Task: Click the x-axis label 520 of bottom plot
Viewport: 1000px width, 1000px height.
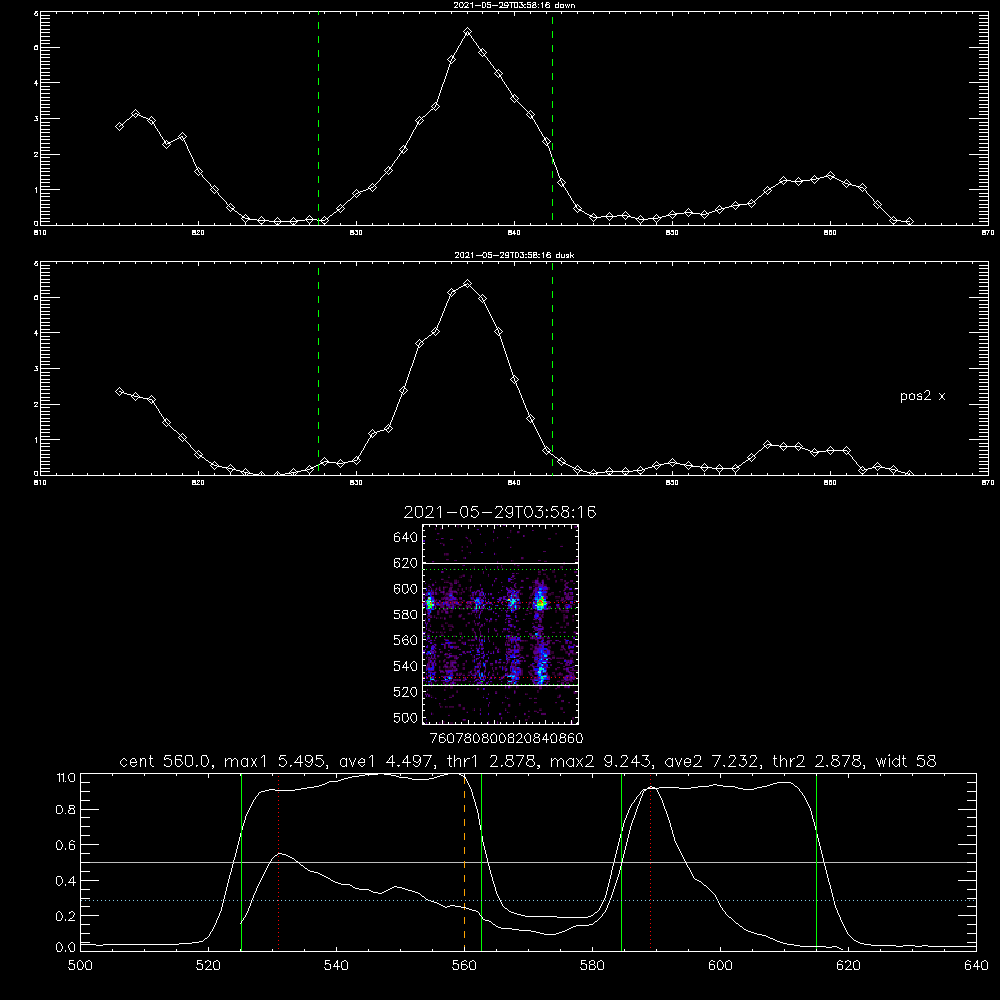Action: point(208,966)
